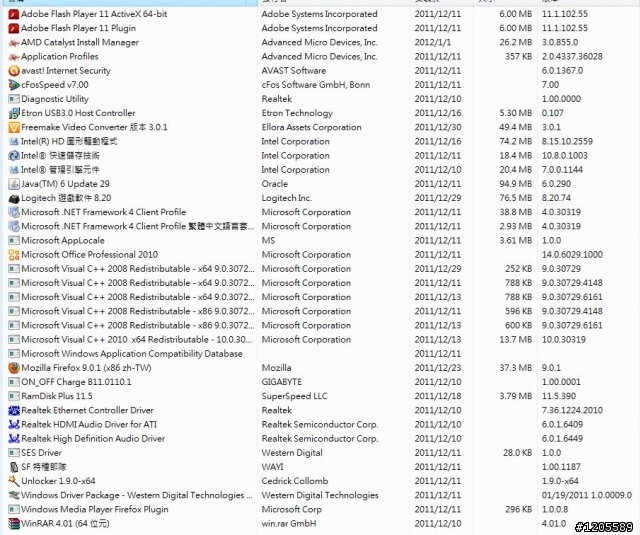This screenshot has height=535, width=640.
Task: Select Microsoft Visual C++ 2010 x64 Redistributable
Action: pos(136,340)
